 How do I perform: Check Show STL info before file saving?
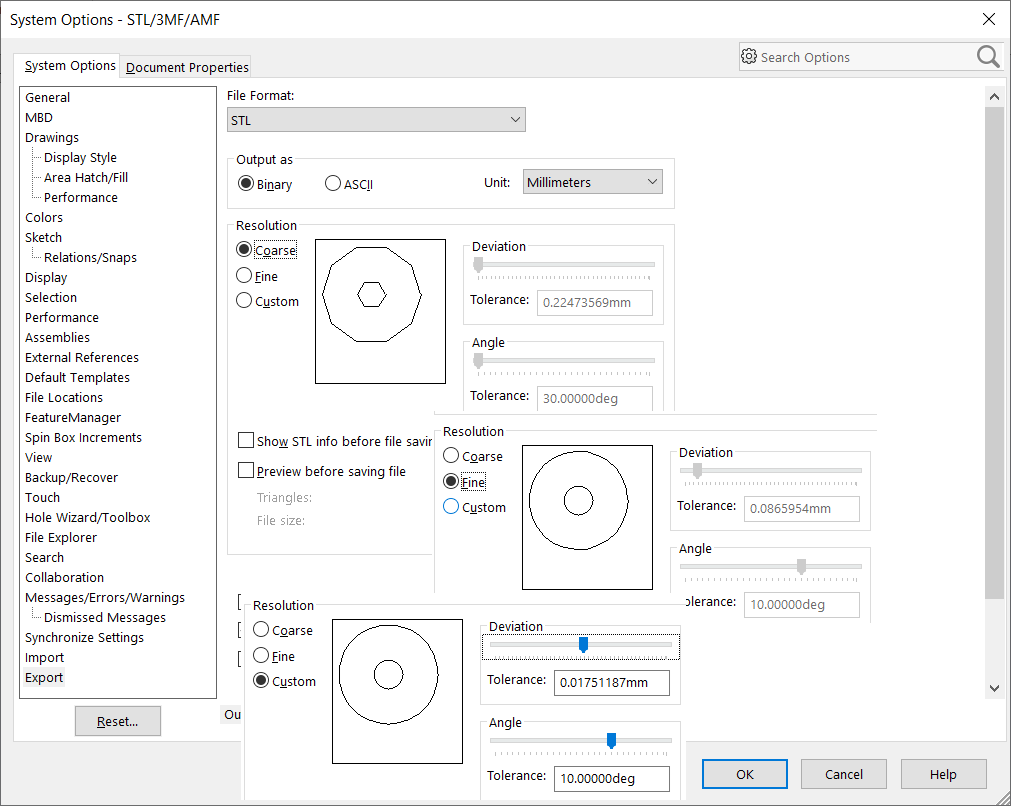coord(246,441)
